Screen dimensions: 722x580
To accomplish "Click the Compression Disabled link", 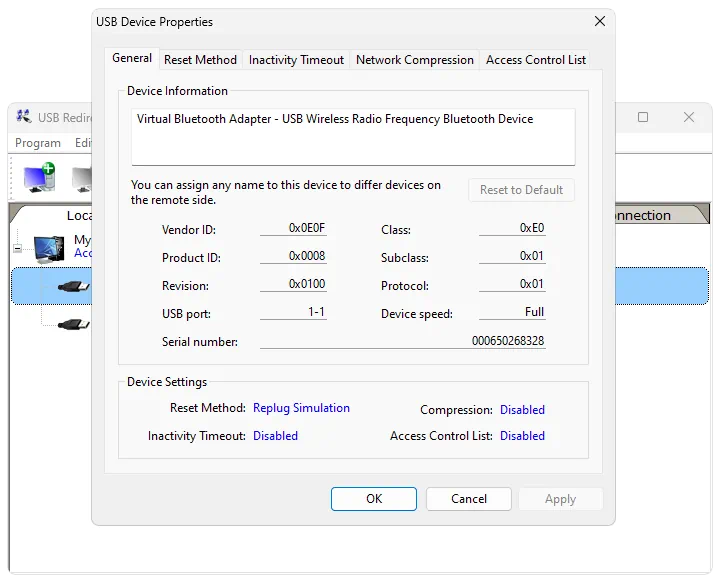I will coord(522,410).
